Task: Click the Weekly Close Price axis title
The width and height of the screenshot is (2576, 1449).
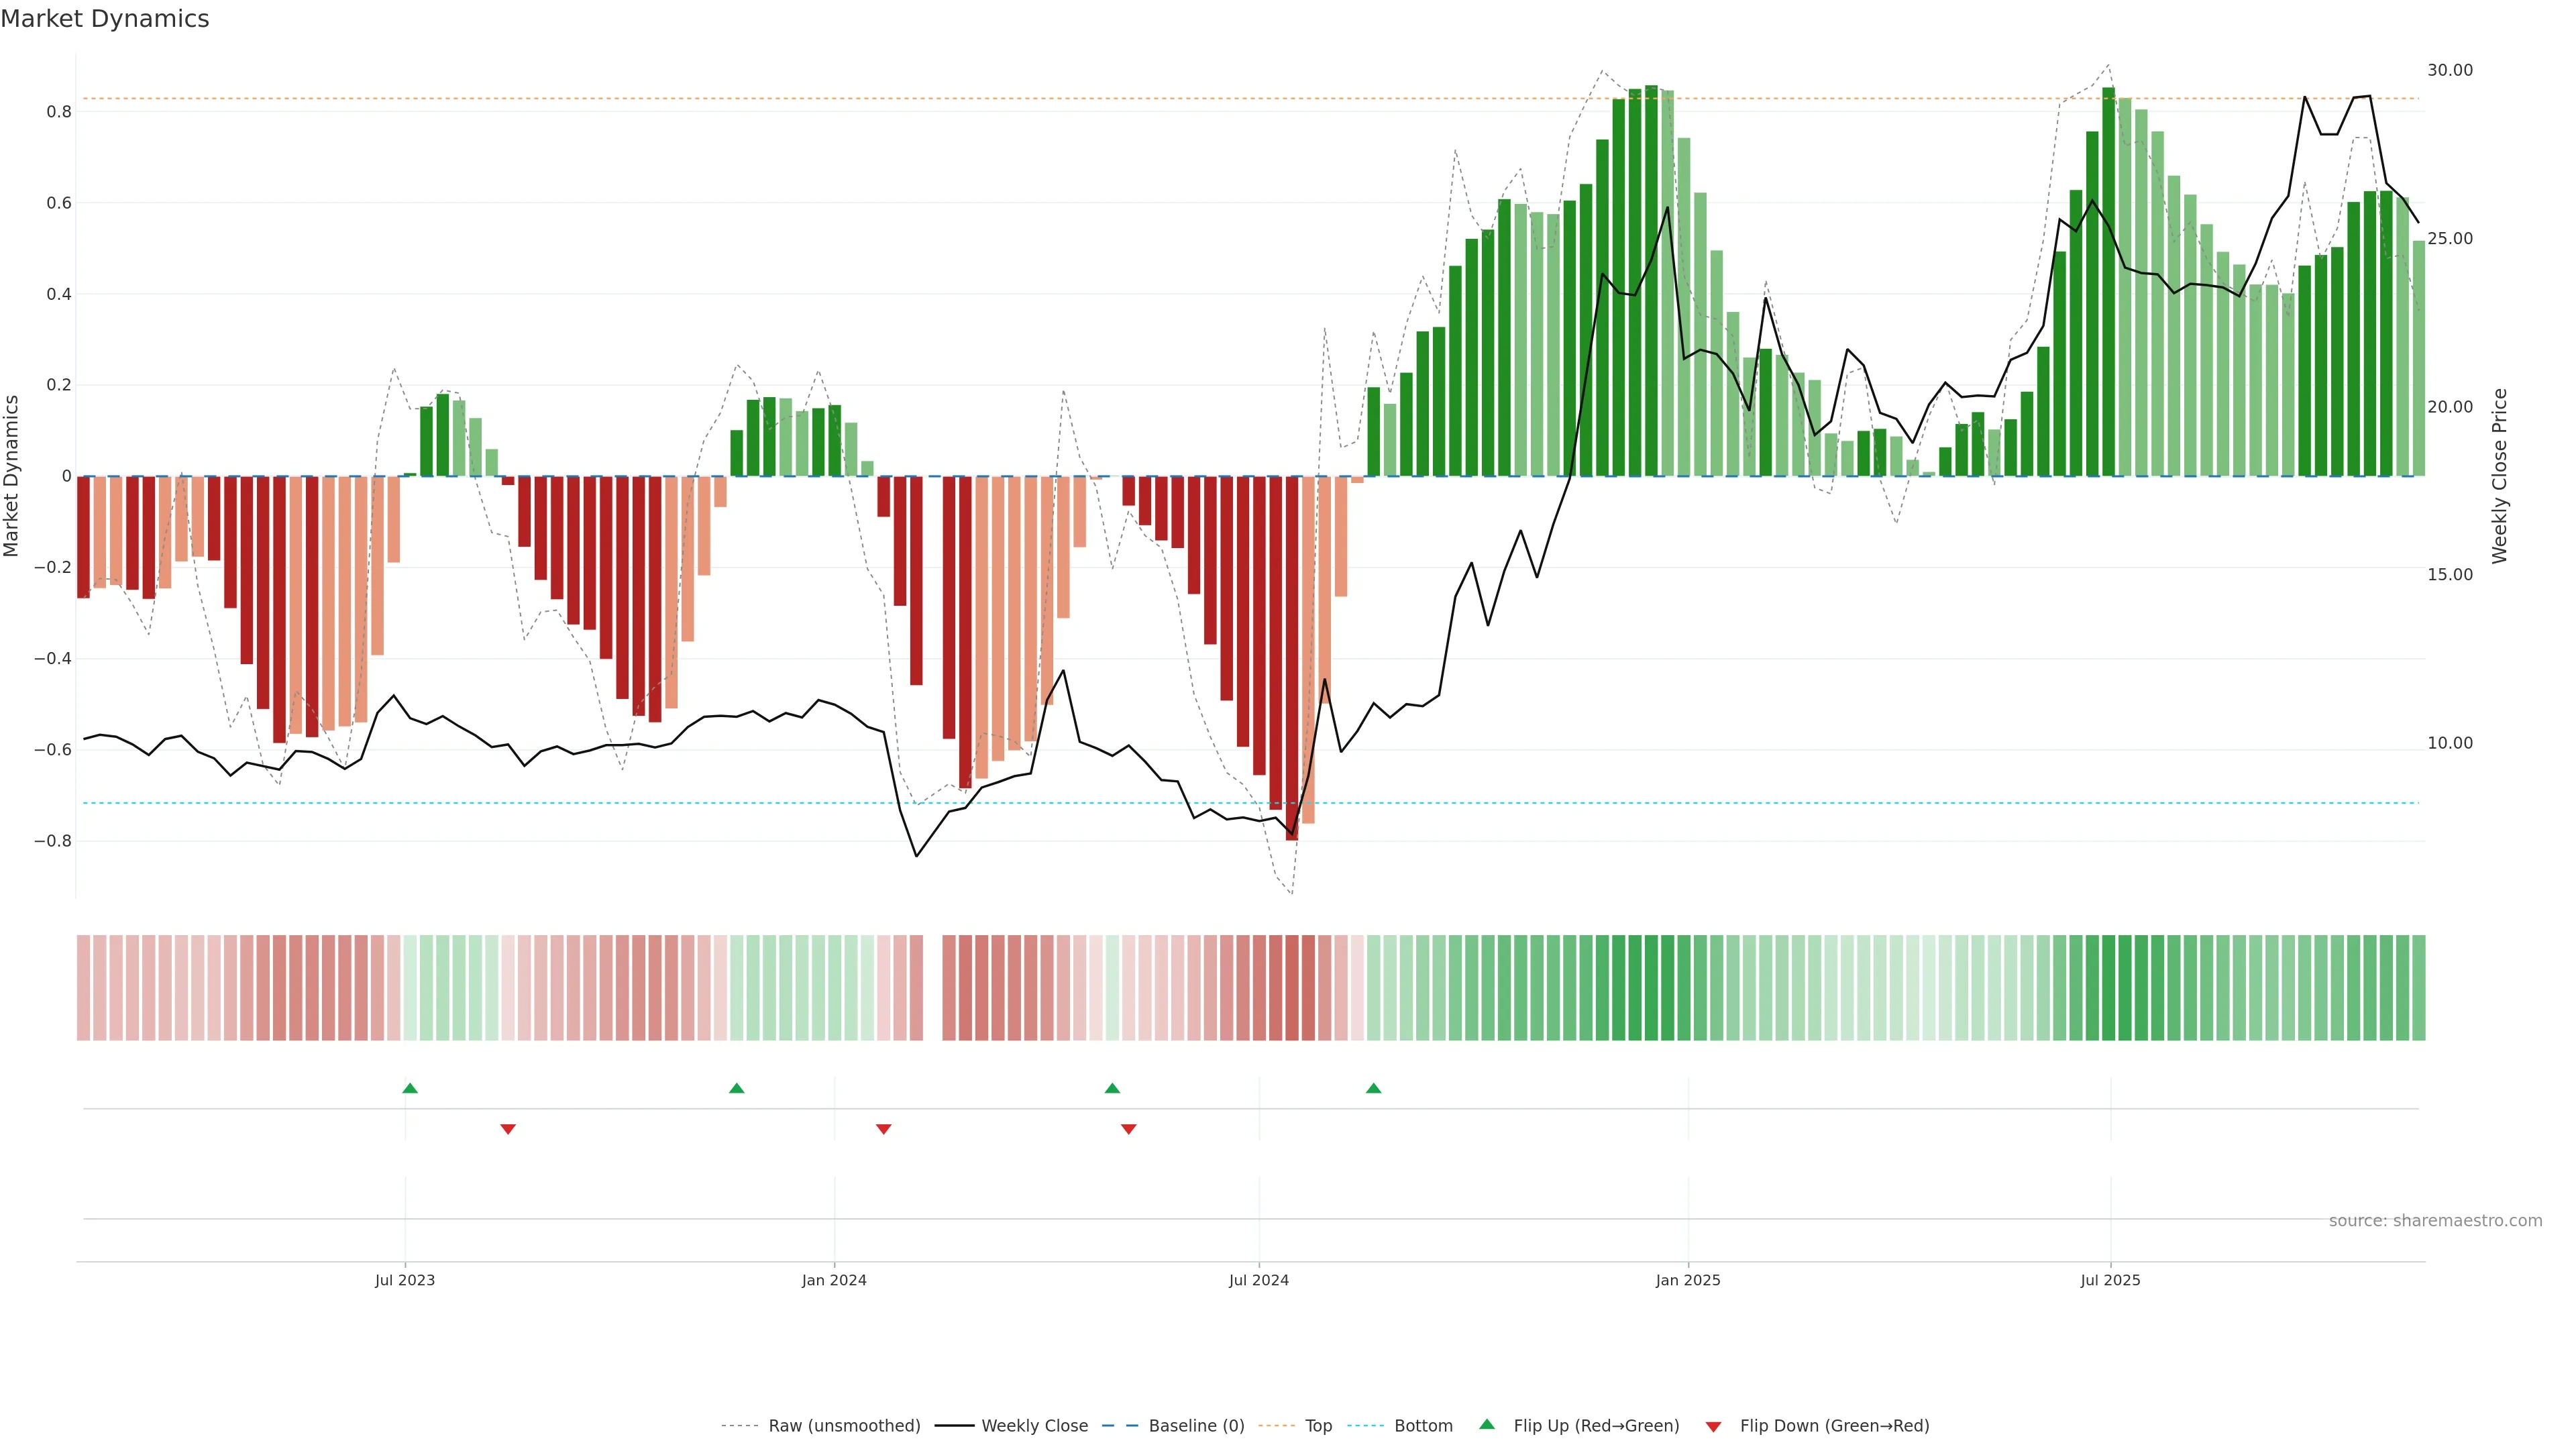Action: pos(2499,476)
